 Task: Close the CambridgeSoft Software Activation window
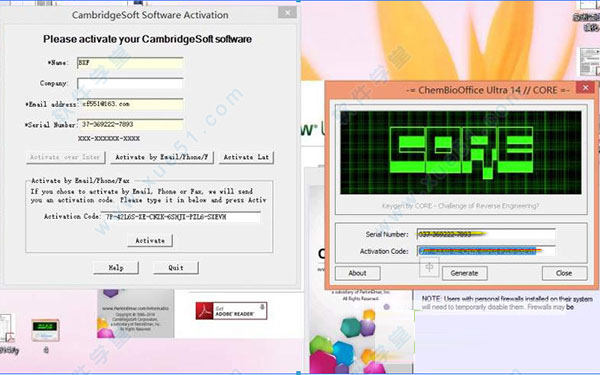(x=287, y=13)
